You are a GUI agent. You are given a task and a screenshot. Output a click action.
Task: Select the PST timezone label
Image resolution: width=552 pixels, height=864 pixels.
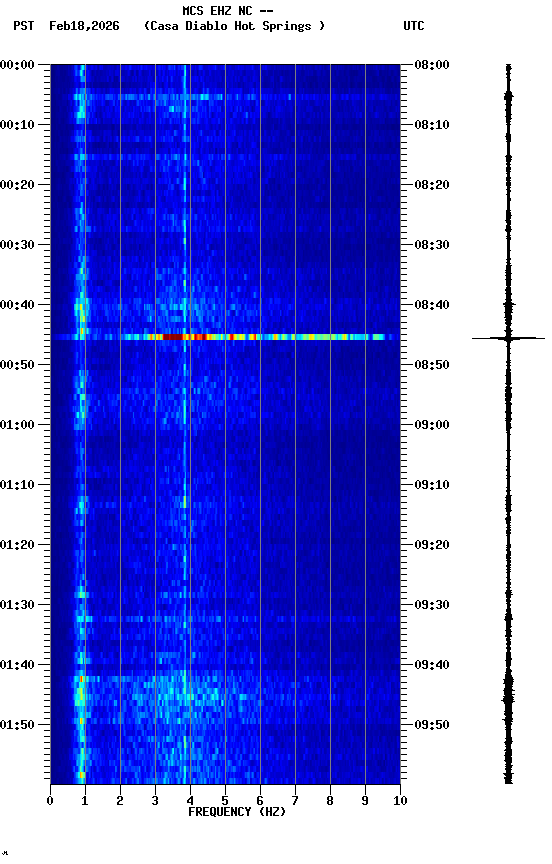click(x=24, y=26)
